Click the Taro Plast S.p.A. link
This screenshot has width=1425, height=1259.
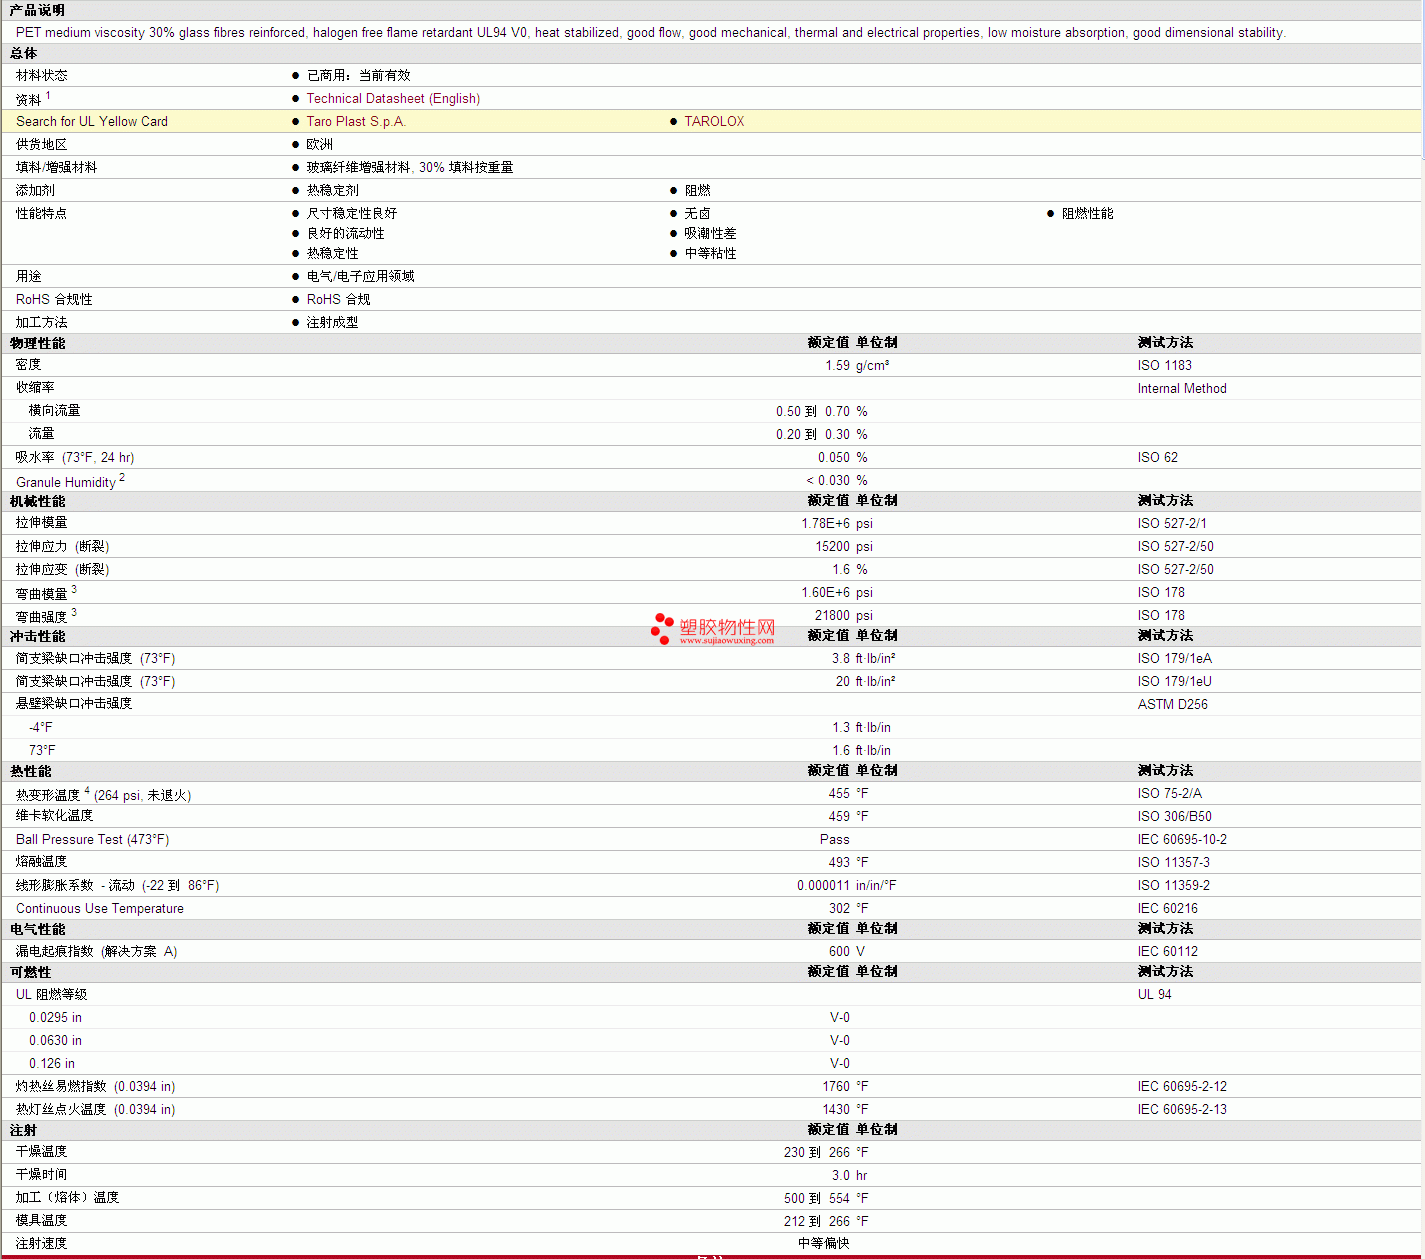click(355, 121)
